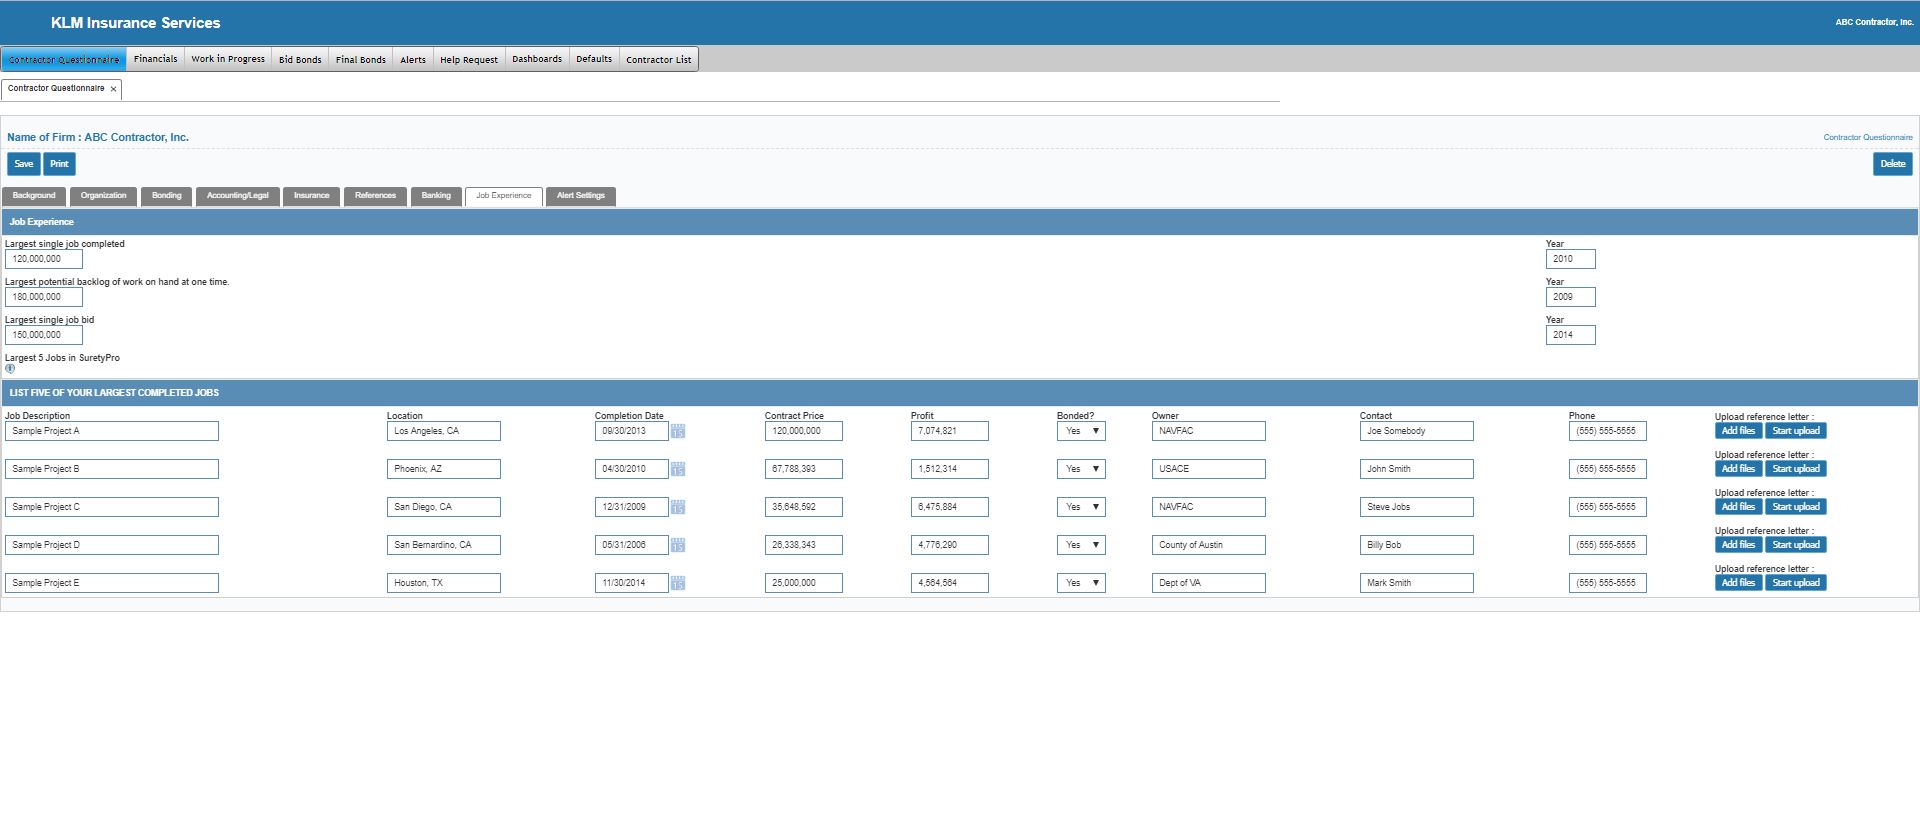Click the Delete button

pos(1892,164)
